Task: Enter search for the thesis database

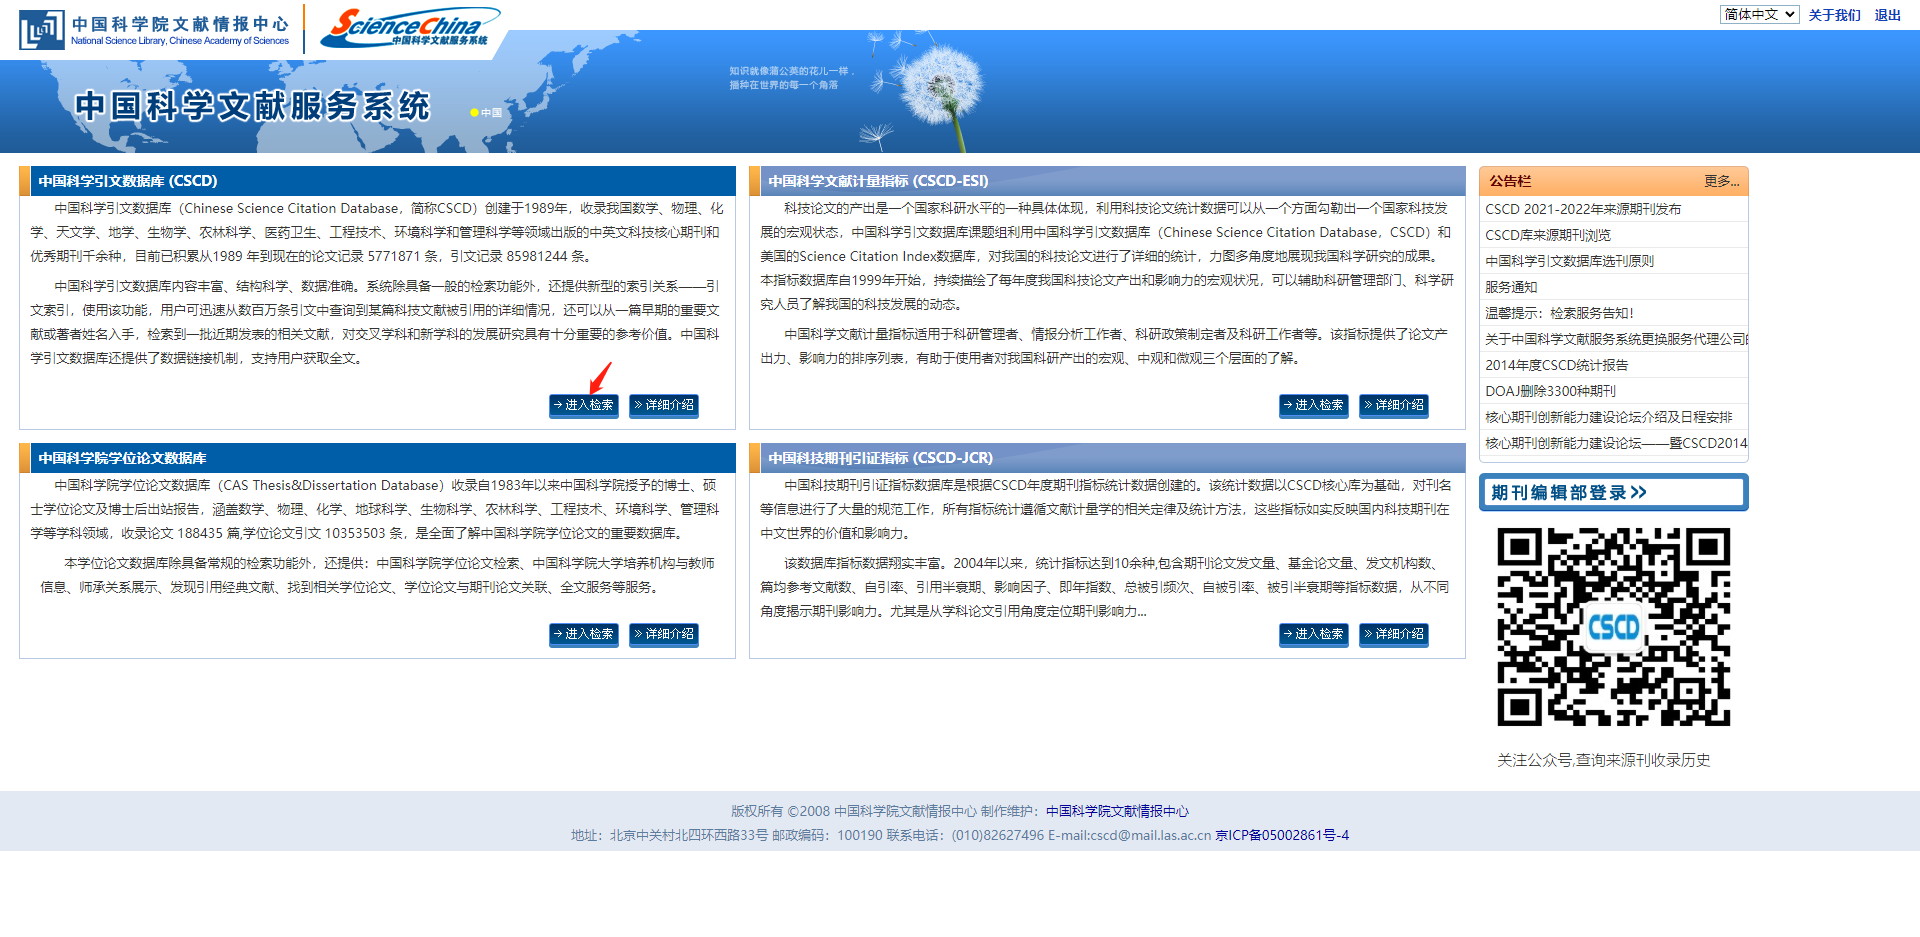Action: (583, 634)
